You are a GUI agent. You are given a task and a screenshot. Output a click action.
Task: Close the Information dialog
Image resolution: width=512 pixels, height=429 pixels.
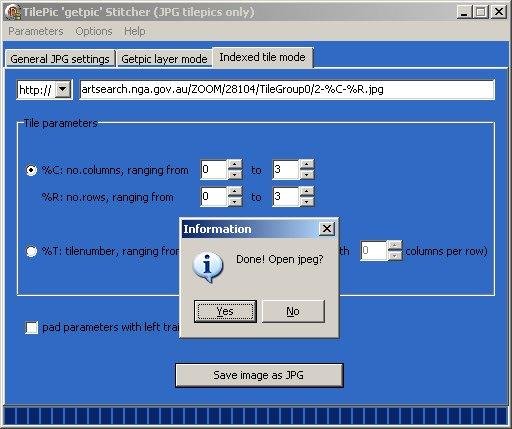coord(327,229)
